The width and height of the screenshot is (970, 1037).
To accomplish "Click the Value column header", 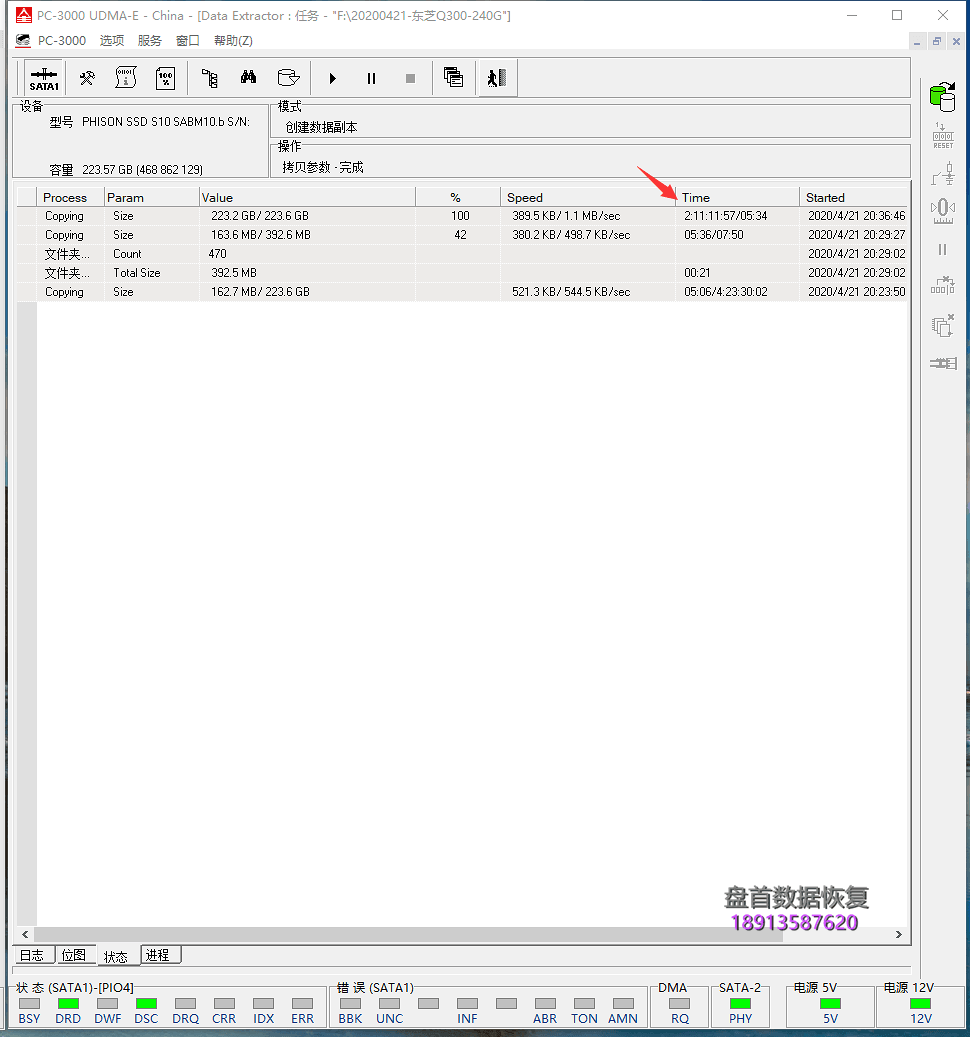I will 307,197.
